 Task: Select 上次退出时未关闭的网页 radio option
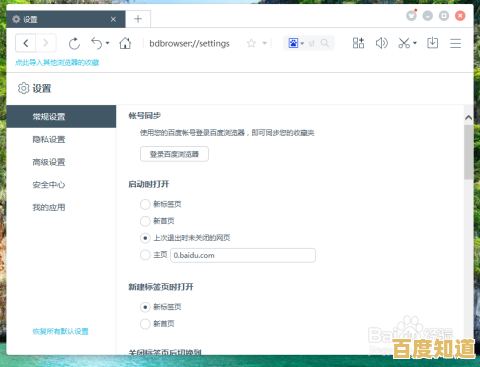(x=145, y=238)
